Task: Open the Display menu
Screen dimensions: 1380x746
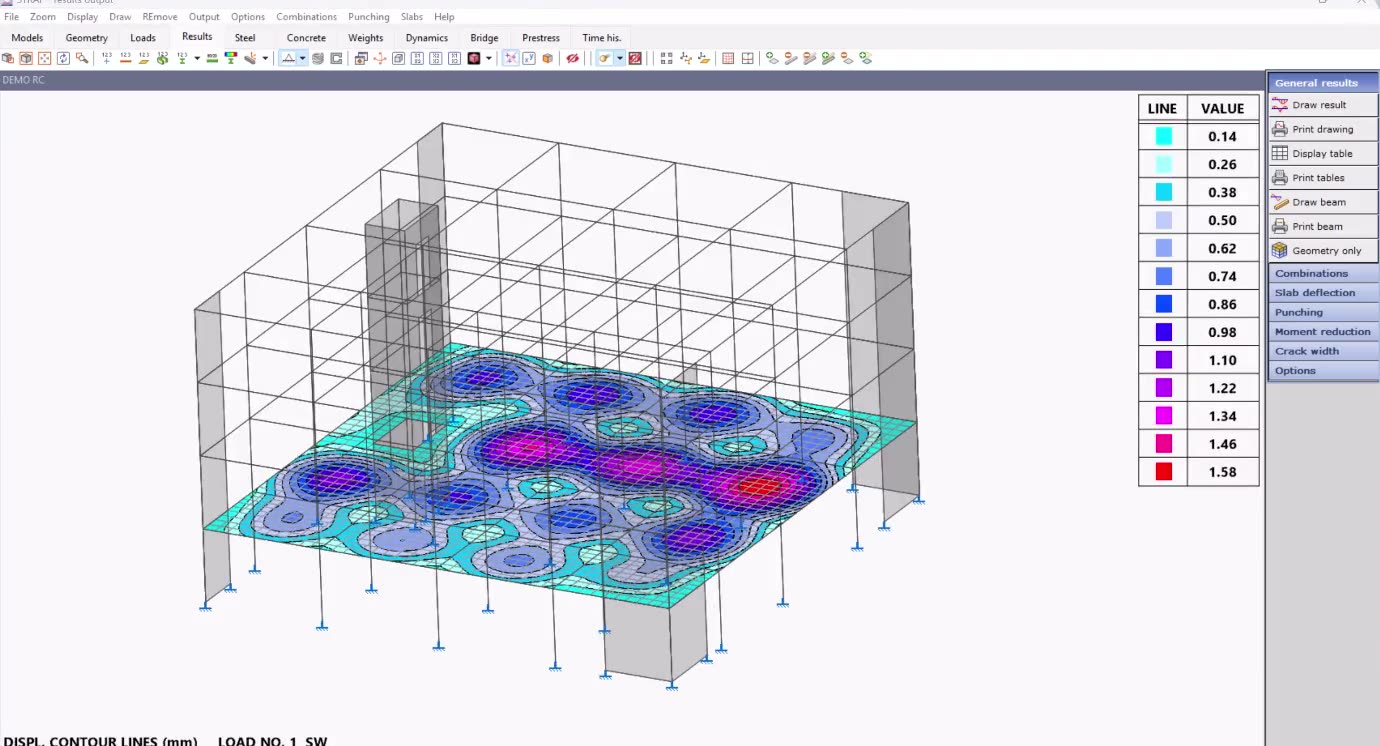Action: [x=82, y=17]
